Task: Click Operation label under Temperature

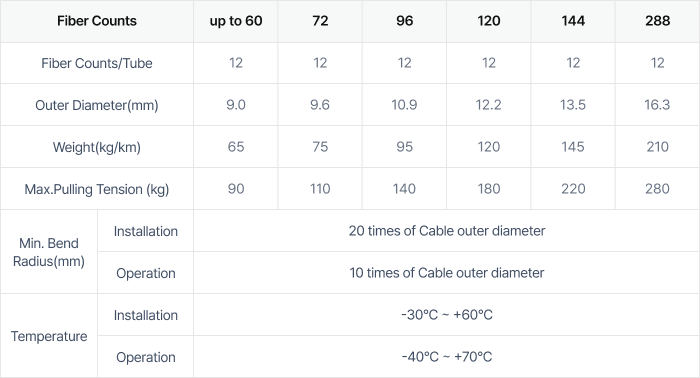Action: (146, 357)
